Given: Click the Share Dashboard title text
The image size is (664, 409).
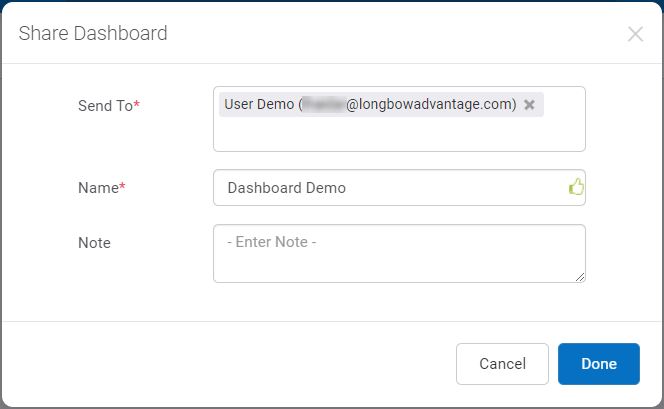Looking at the screenshot, I should (93, 34).
